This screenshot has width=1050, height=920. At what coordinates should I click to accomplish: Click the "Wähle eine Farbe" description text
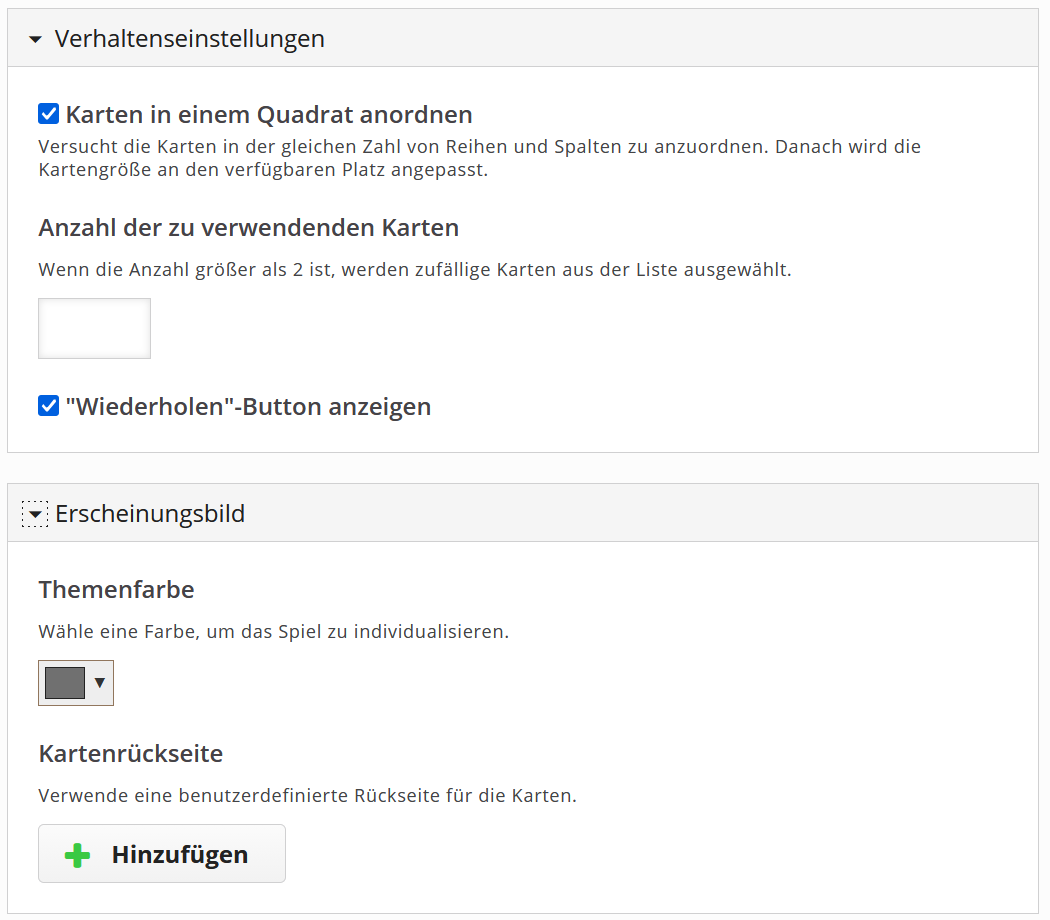pos(273,632)
